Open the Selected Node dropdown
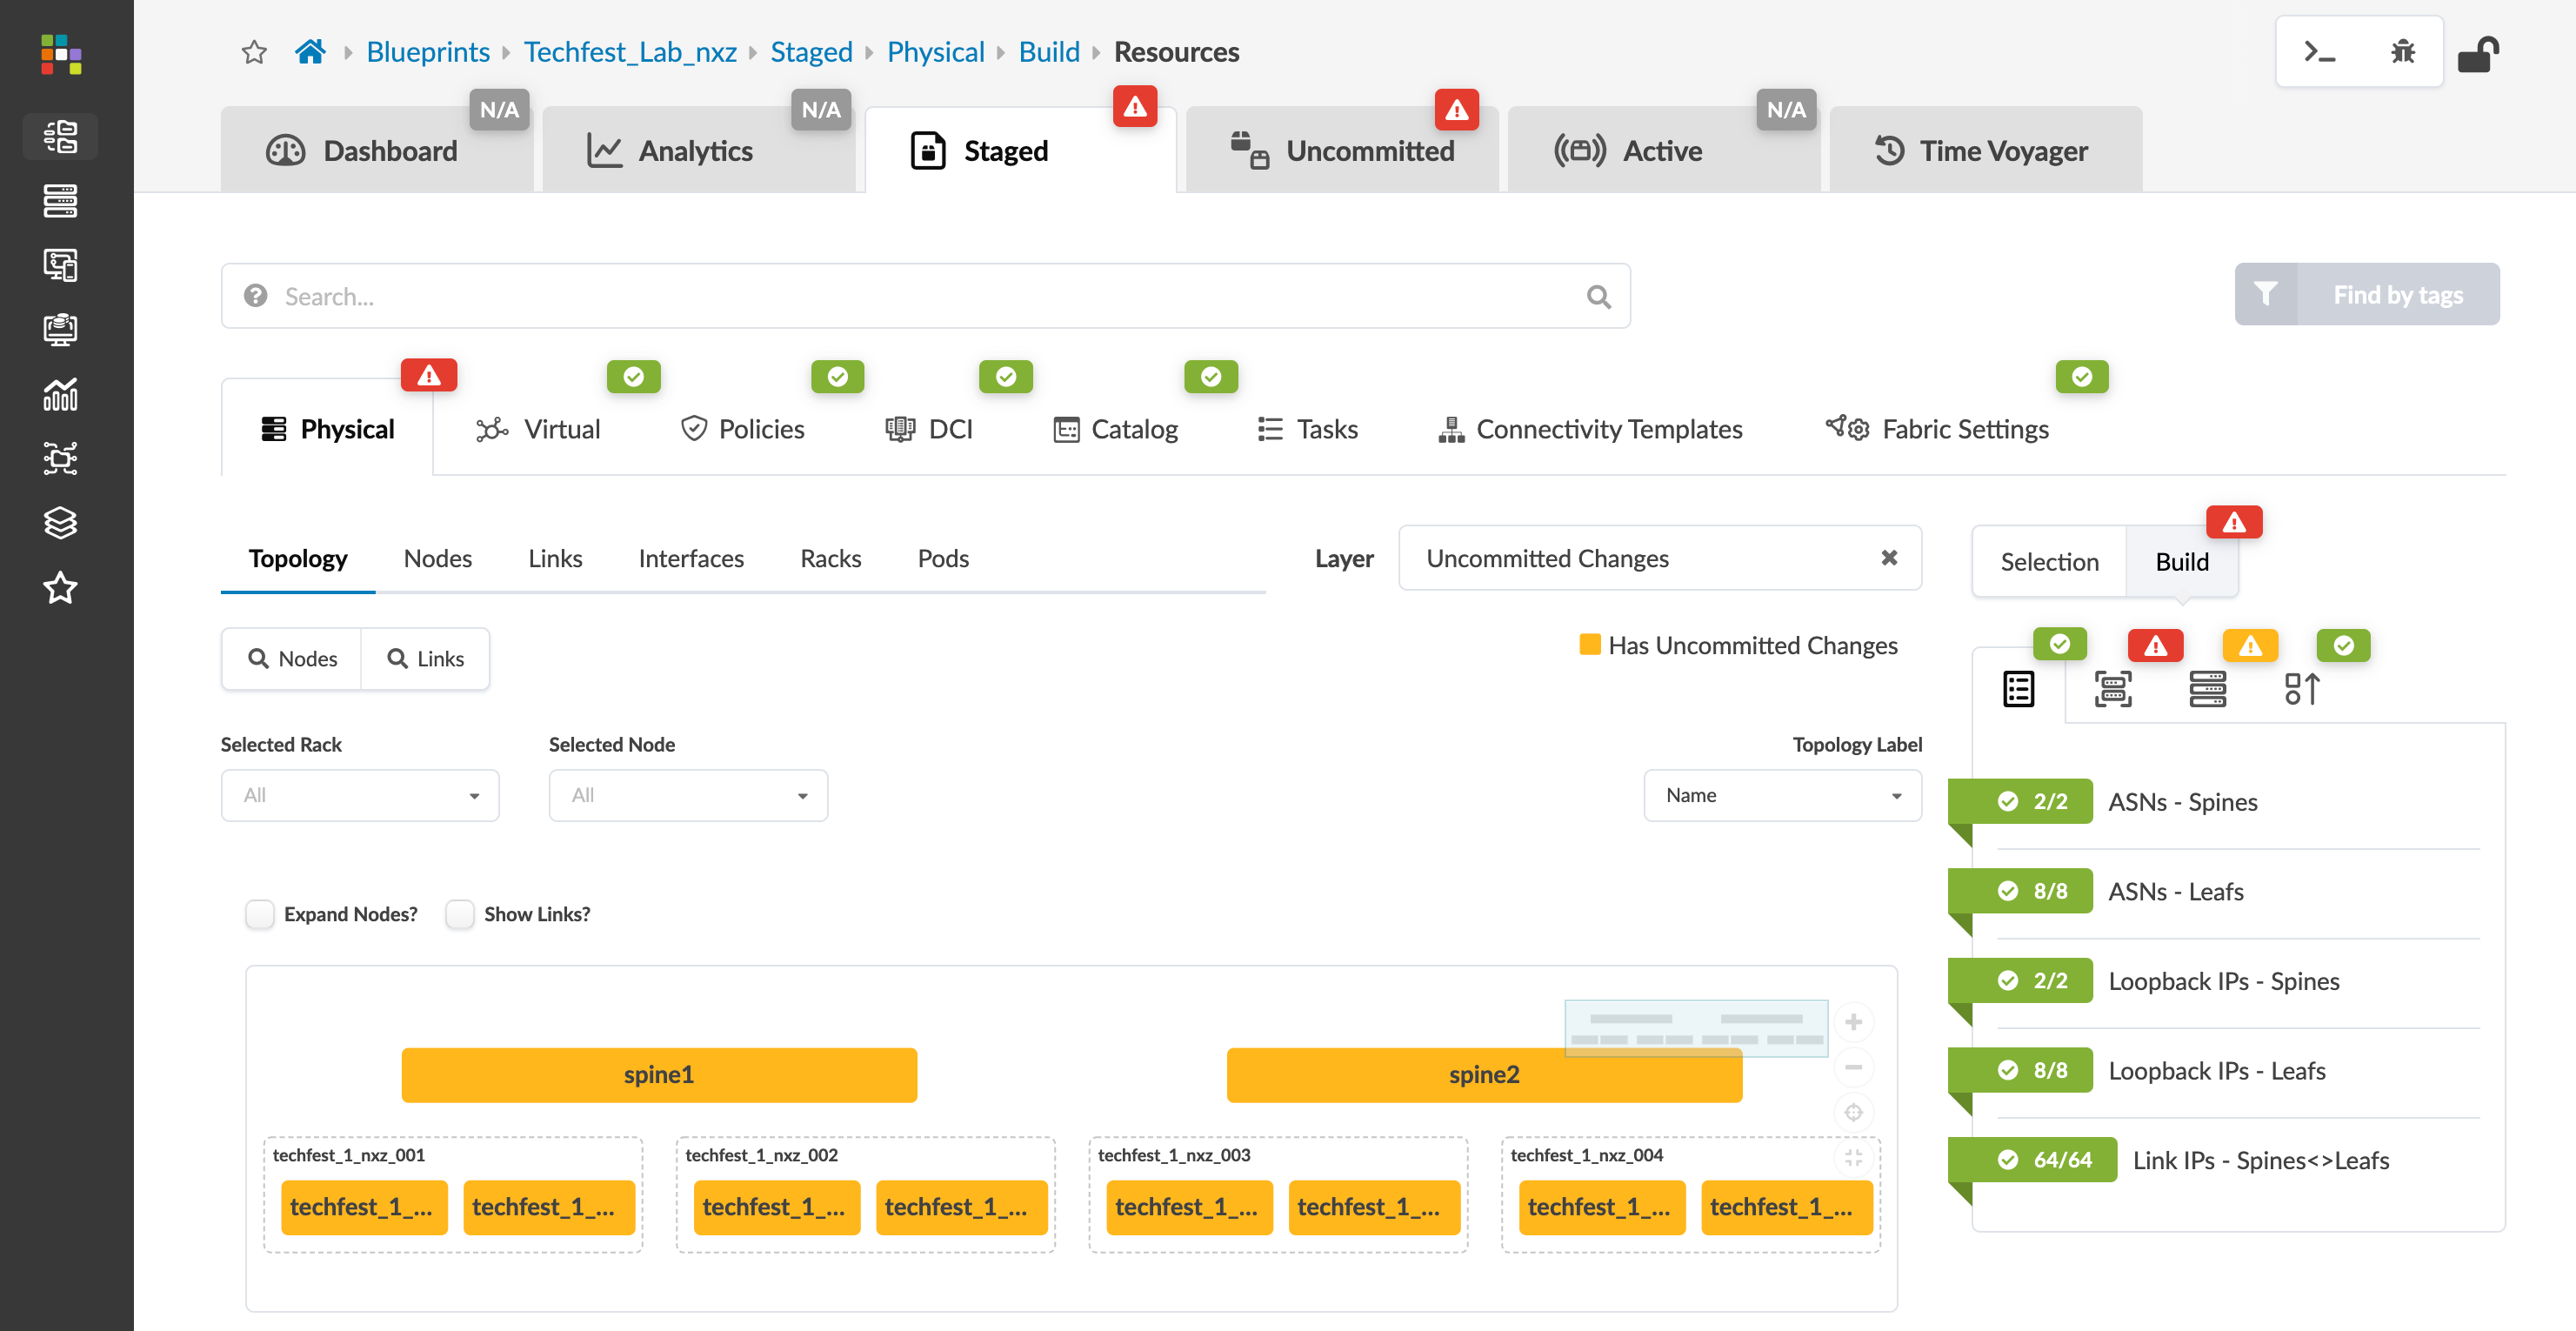2576x1331 pixels. click(688, 795)
